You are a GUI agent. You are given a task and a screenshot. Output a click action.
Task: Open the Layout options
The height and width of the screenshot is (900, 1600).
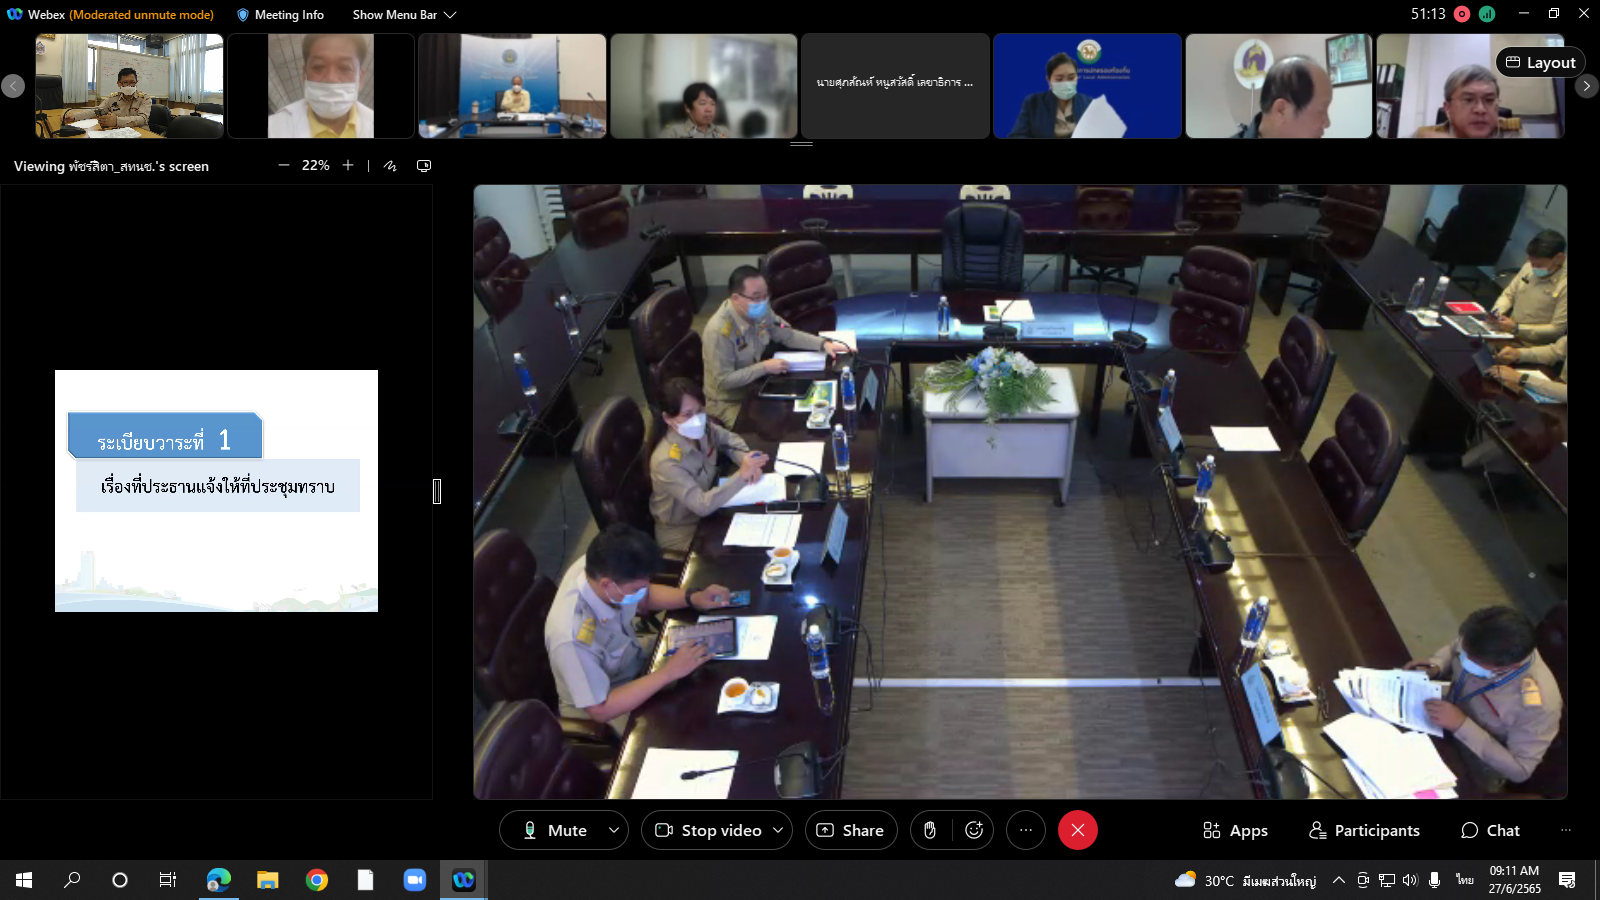click(1540, 62)
